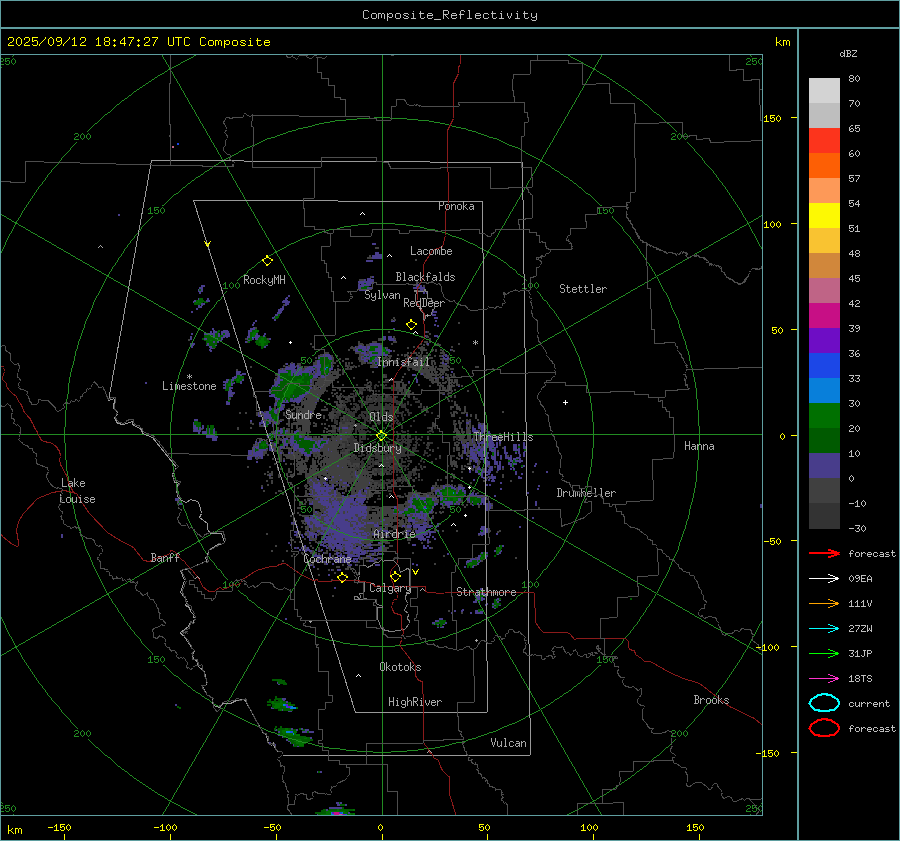The image size is (900, 841).
Task: Click the red forecast ellipse icon
Action: (x=824, y=728)
